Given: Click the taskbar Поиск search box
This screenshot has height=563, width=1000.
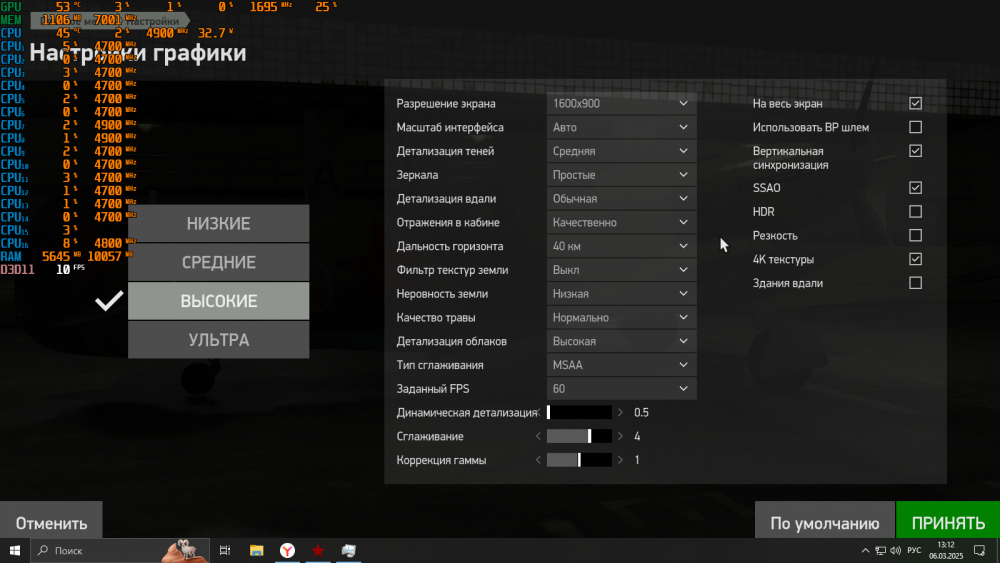Looking at the screenshot, I should 120,550.
